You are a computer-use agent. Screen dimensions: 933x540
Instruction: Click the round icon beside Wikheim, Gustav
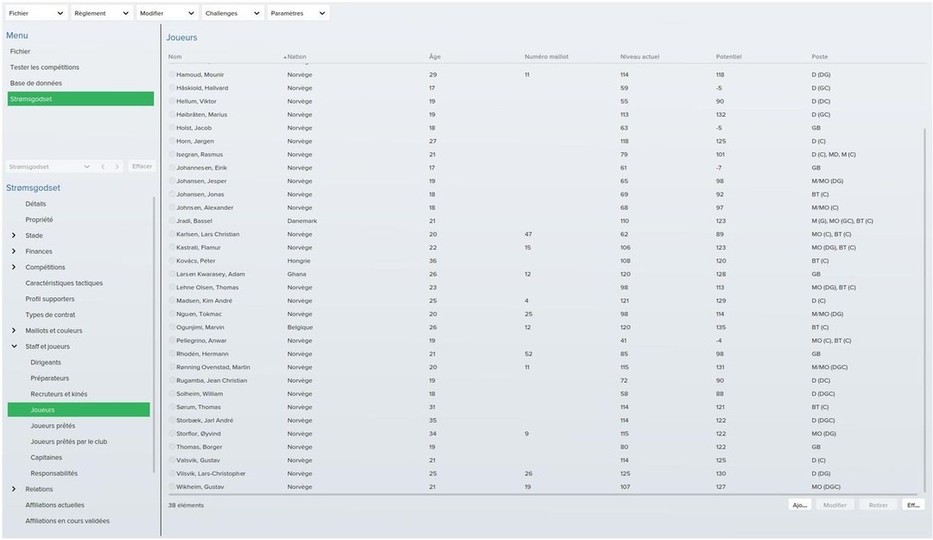[x=172, y=486]
